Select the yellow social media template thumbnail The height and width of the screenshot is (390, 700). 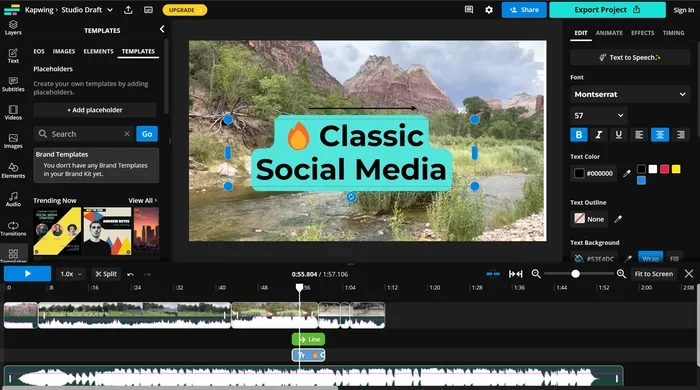(x=57, y=231)
